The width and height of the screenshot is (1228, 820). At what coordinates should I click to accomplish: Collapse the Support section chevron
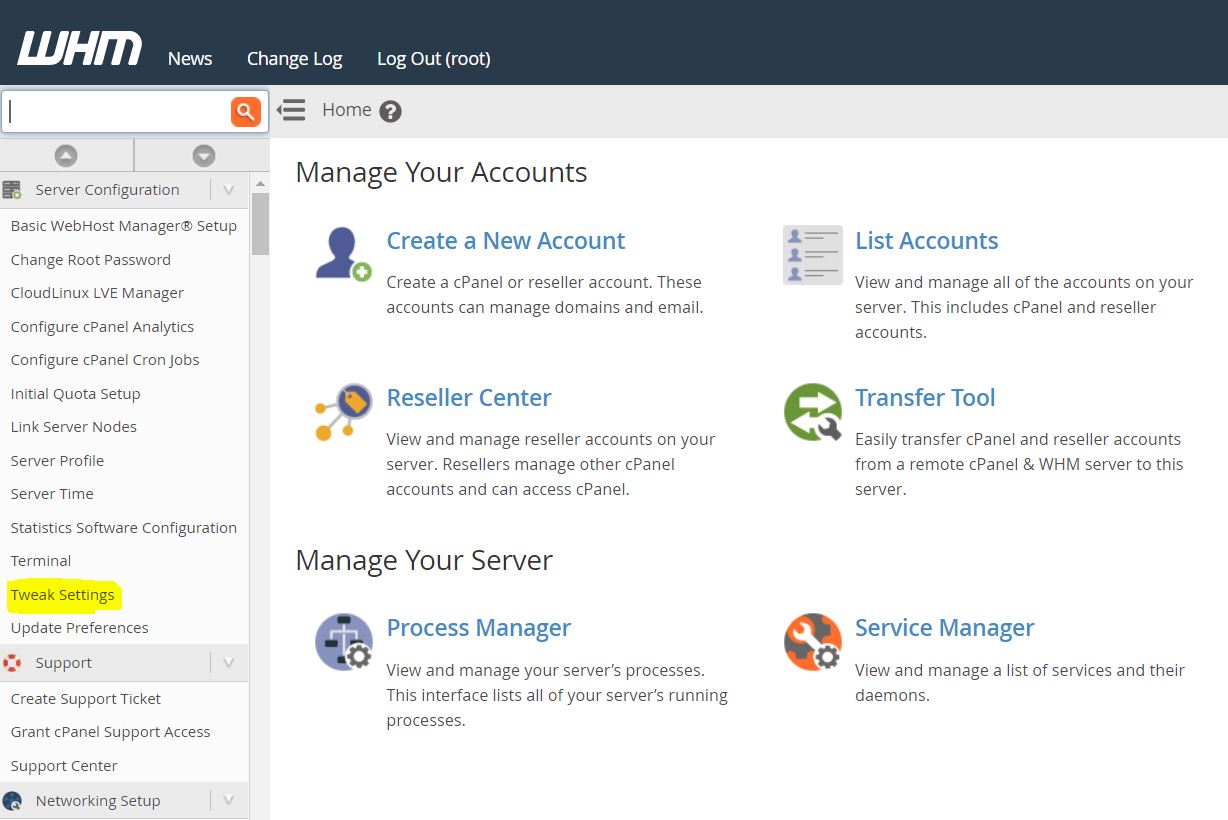click(228, 663)
